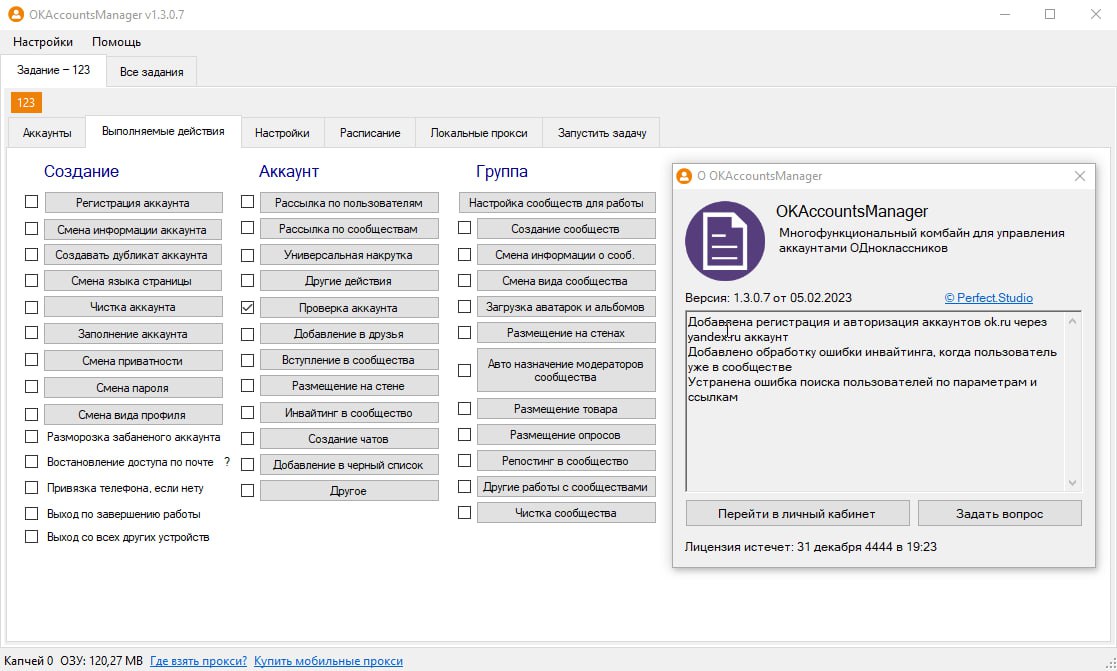Click Добавление в черный список button
Viewport: 1117px width, 671px height.
[x=349, y=465]
